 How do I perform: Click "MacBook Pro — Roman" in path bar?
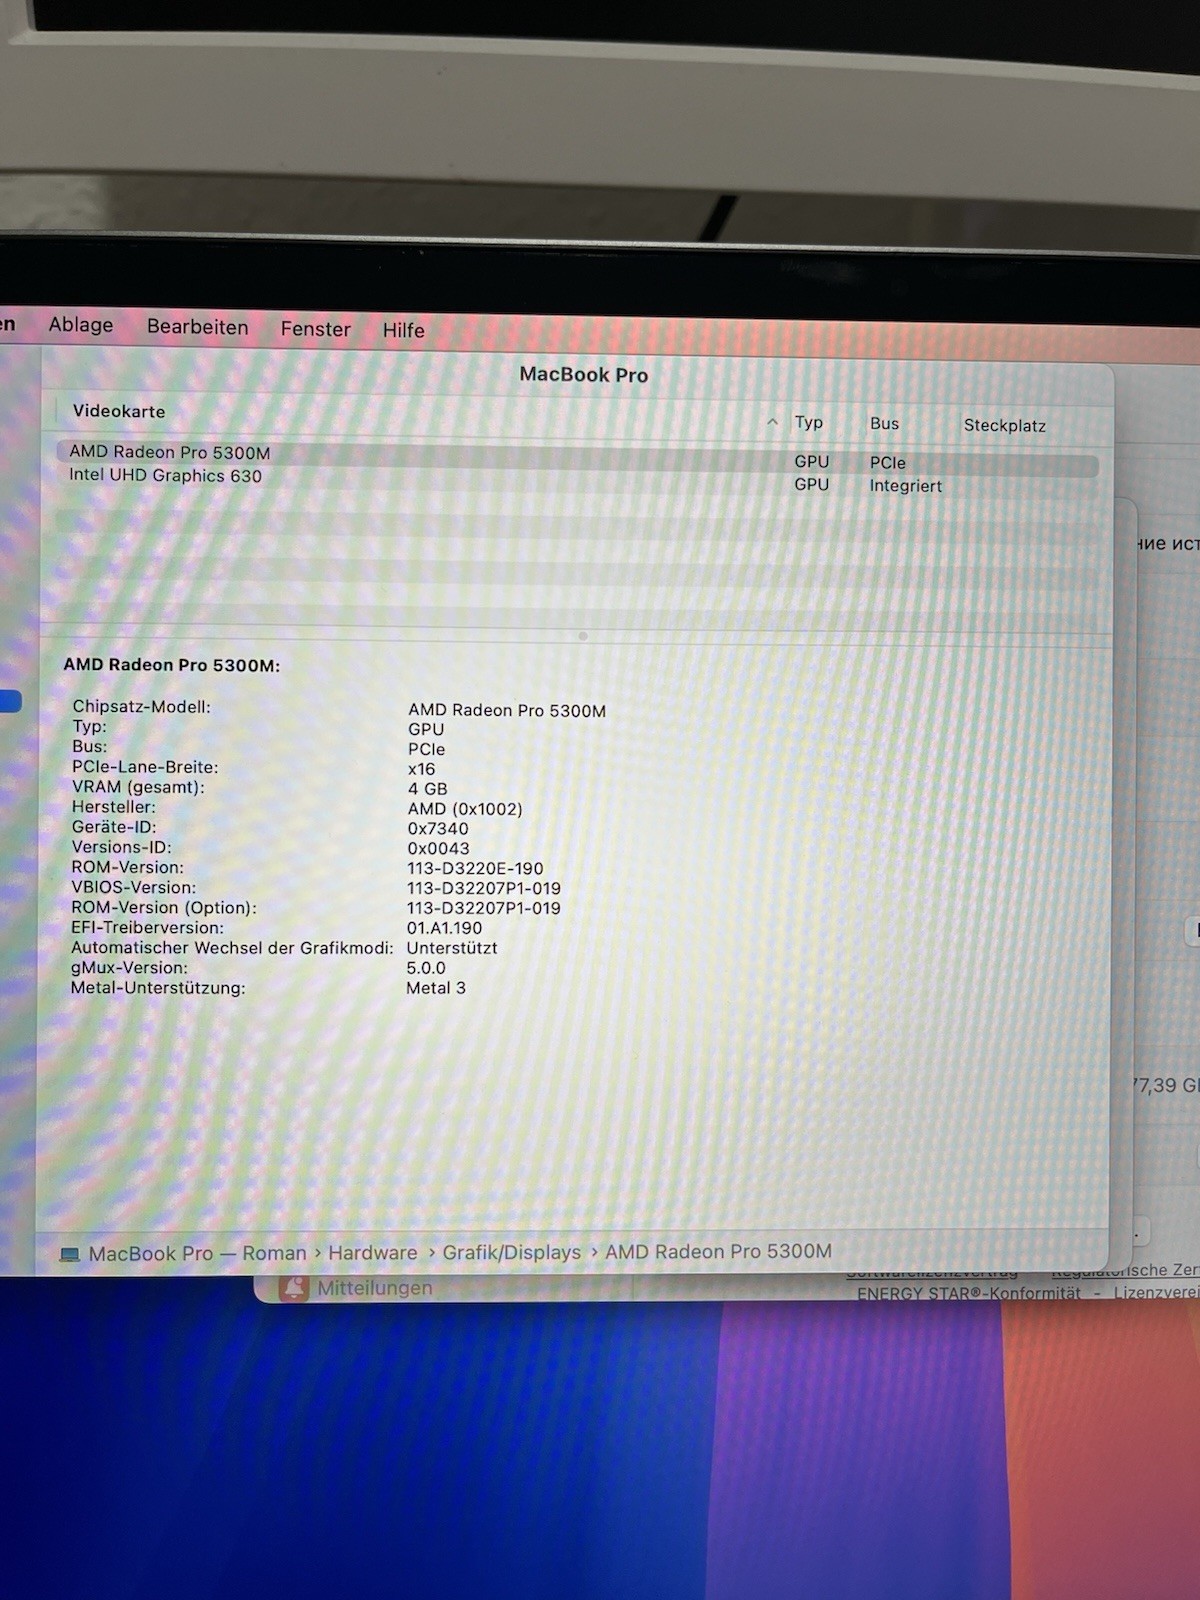coord(197,1253)
